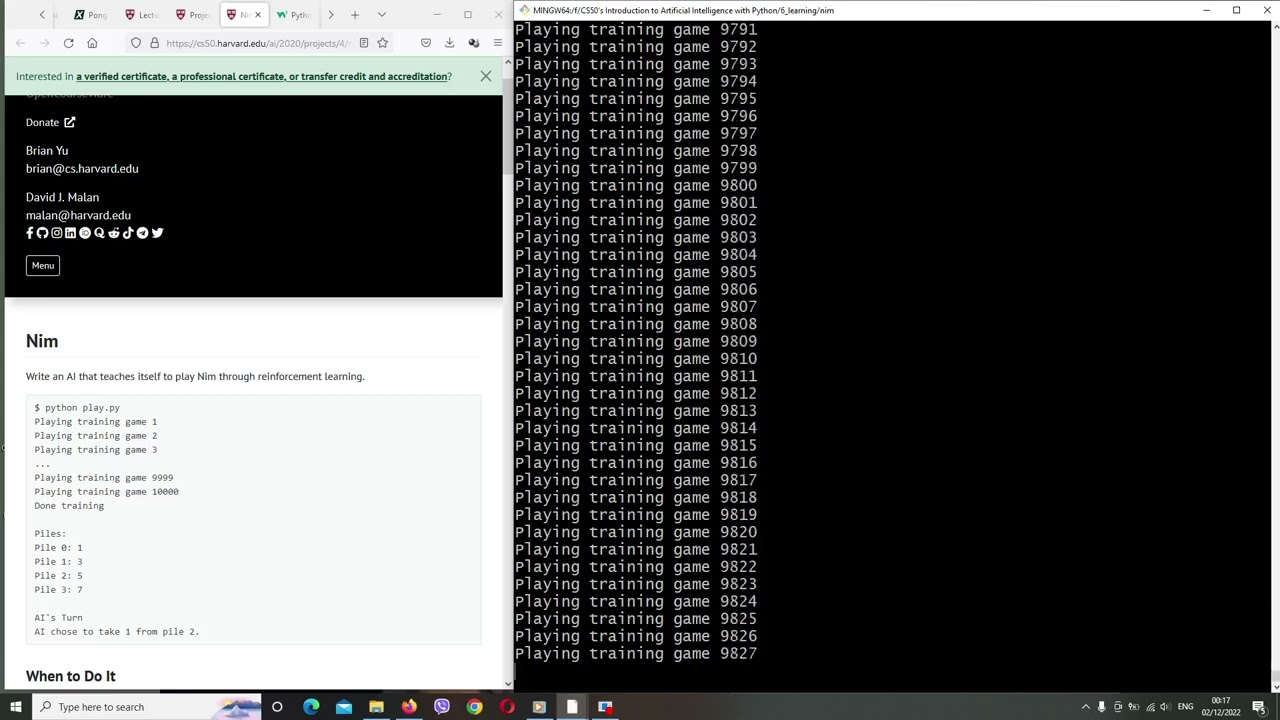This screenshot has width=1280, height=720.
Task: Open Viber from taskbar
Action: 441,707
